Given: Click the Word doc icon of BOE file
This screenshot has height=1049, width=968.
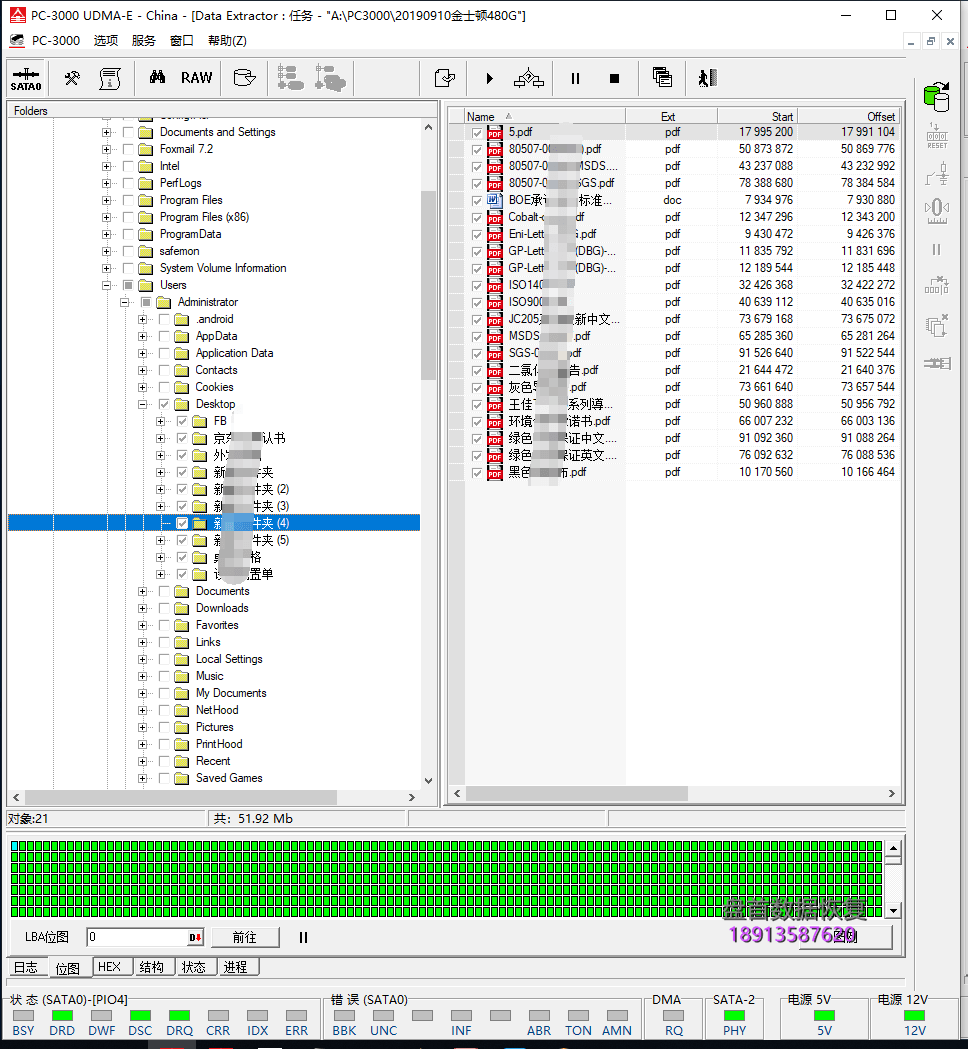Looking at the screenshot, I should tap(495, 200).
